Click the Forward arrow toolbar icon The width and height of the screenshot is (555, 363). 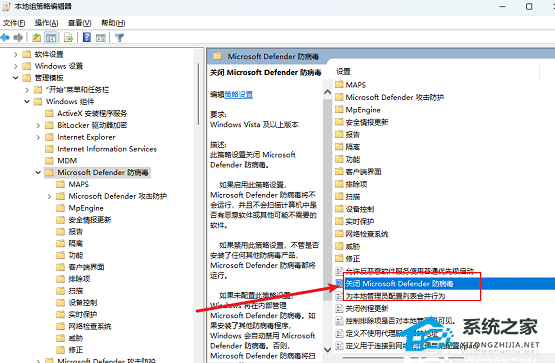coord(18,38)
